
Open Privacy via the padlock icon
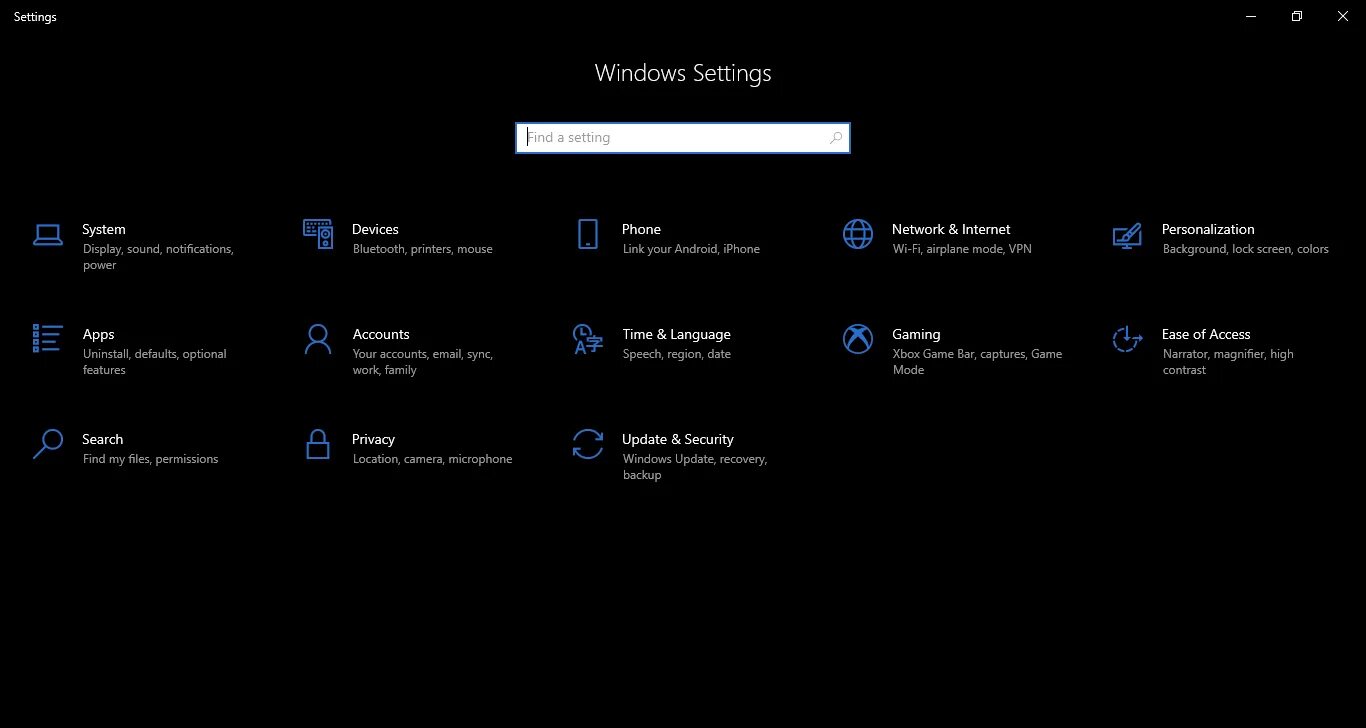pos(318,444)
